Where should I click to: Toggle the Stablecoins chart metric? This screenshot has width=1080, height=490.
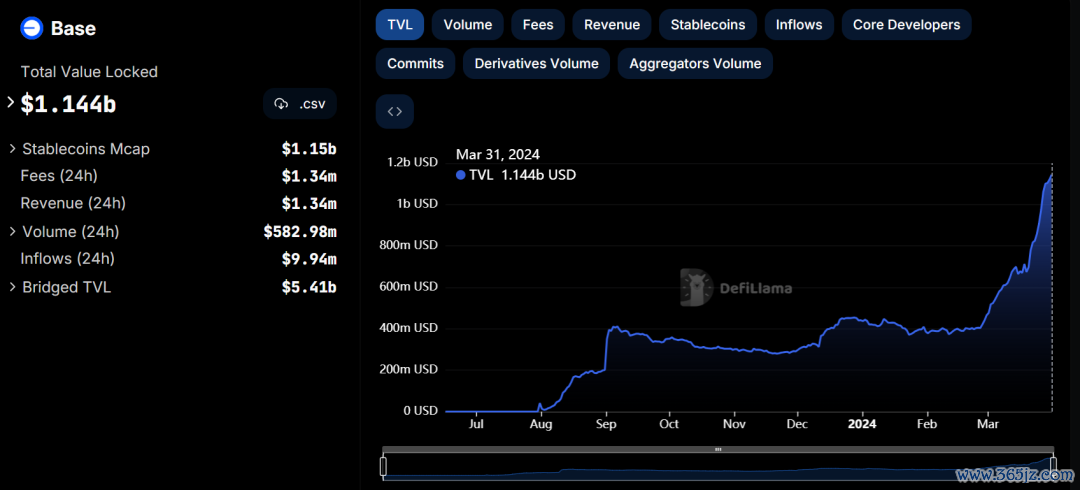707,25
